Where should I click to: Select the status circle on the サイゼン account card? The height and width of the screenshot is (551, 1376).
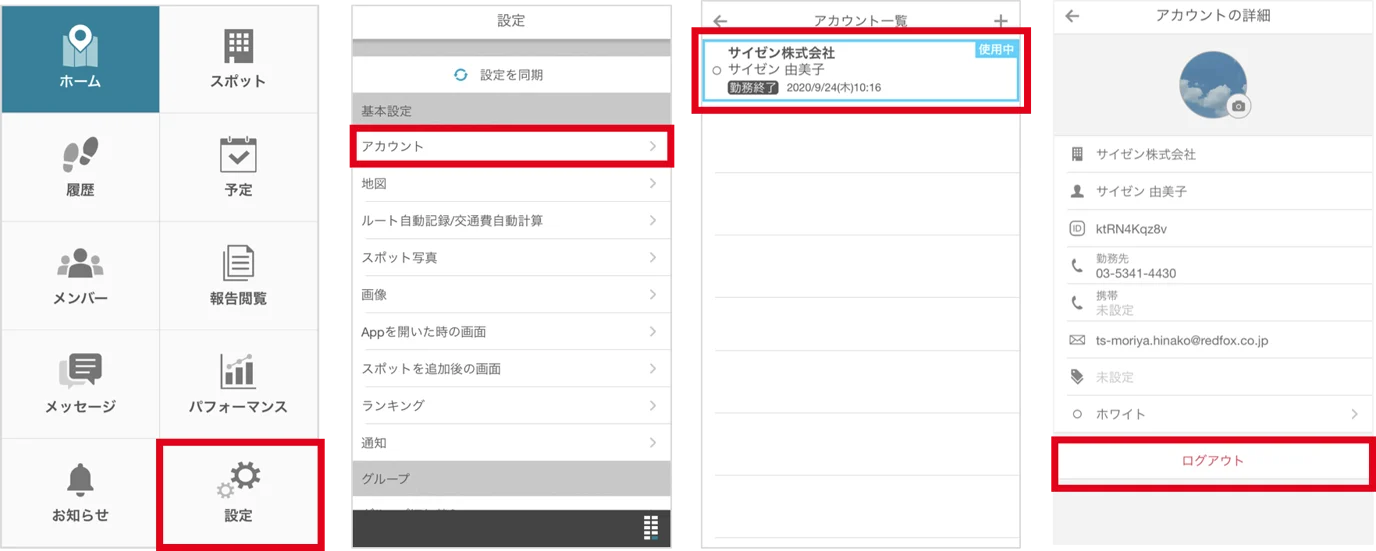coord(717,71)
